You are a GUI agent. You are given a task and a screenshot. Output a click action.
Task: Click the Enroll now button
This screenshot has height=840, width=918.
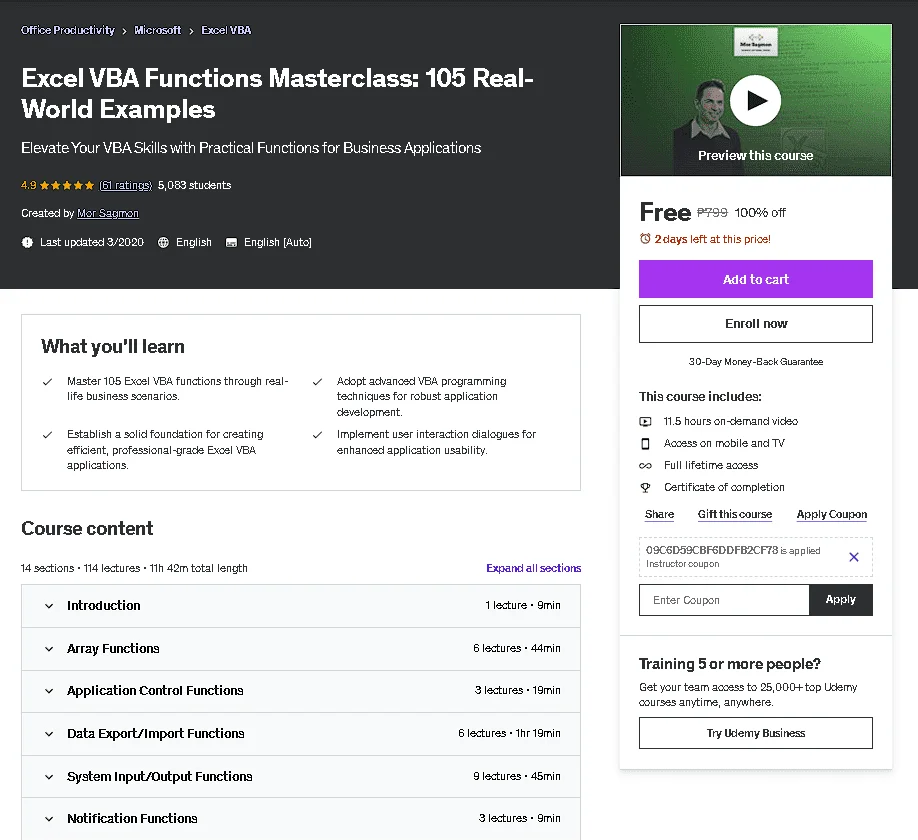(x=755, y=324)
